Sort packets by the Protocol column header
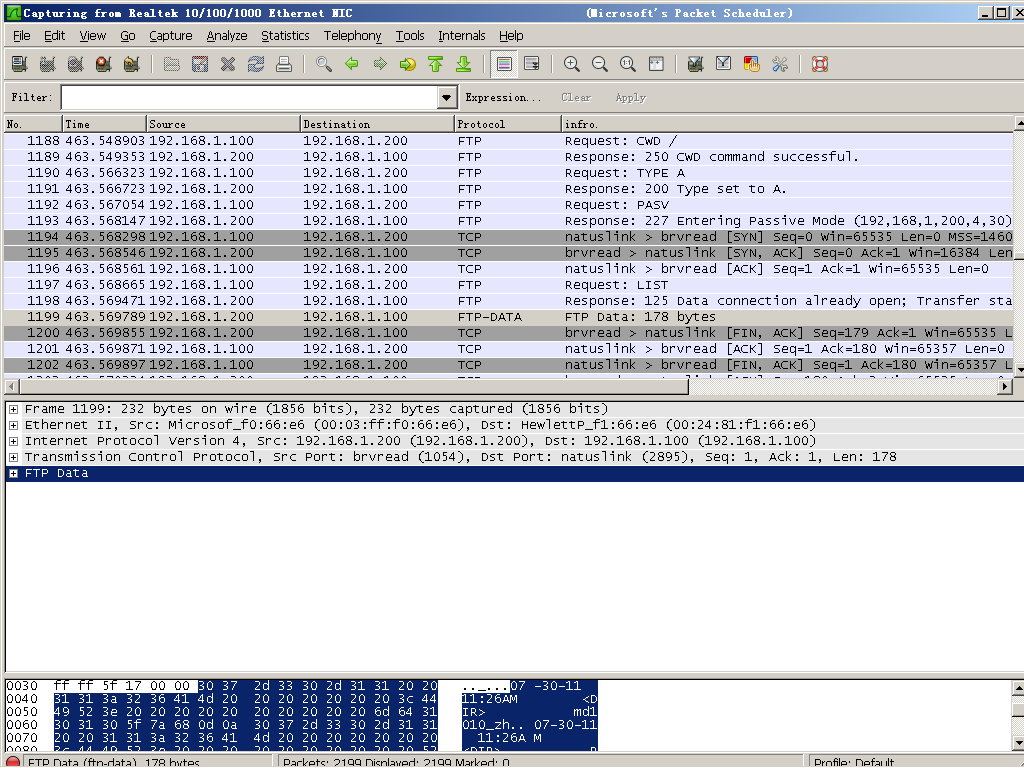Screen dimensions: 1024x768 click(507, 124)
